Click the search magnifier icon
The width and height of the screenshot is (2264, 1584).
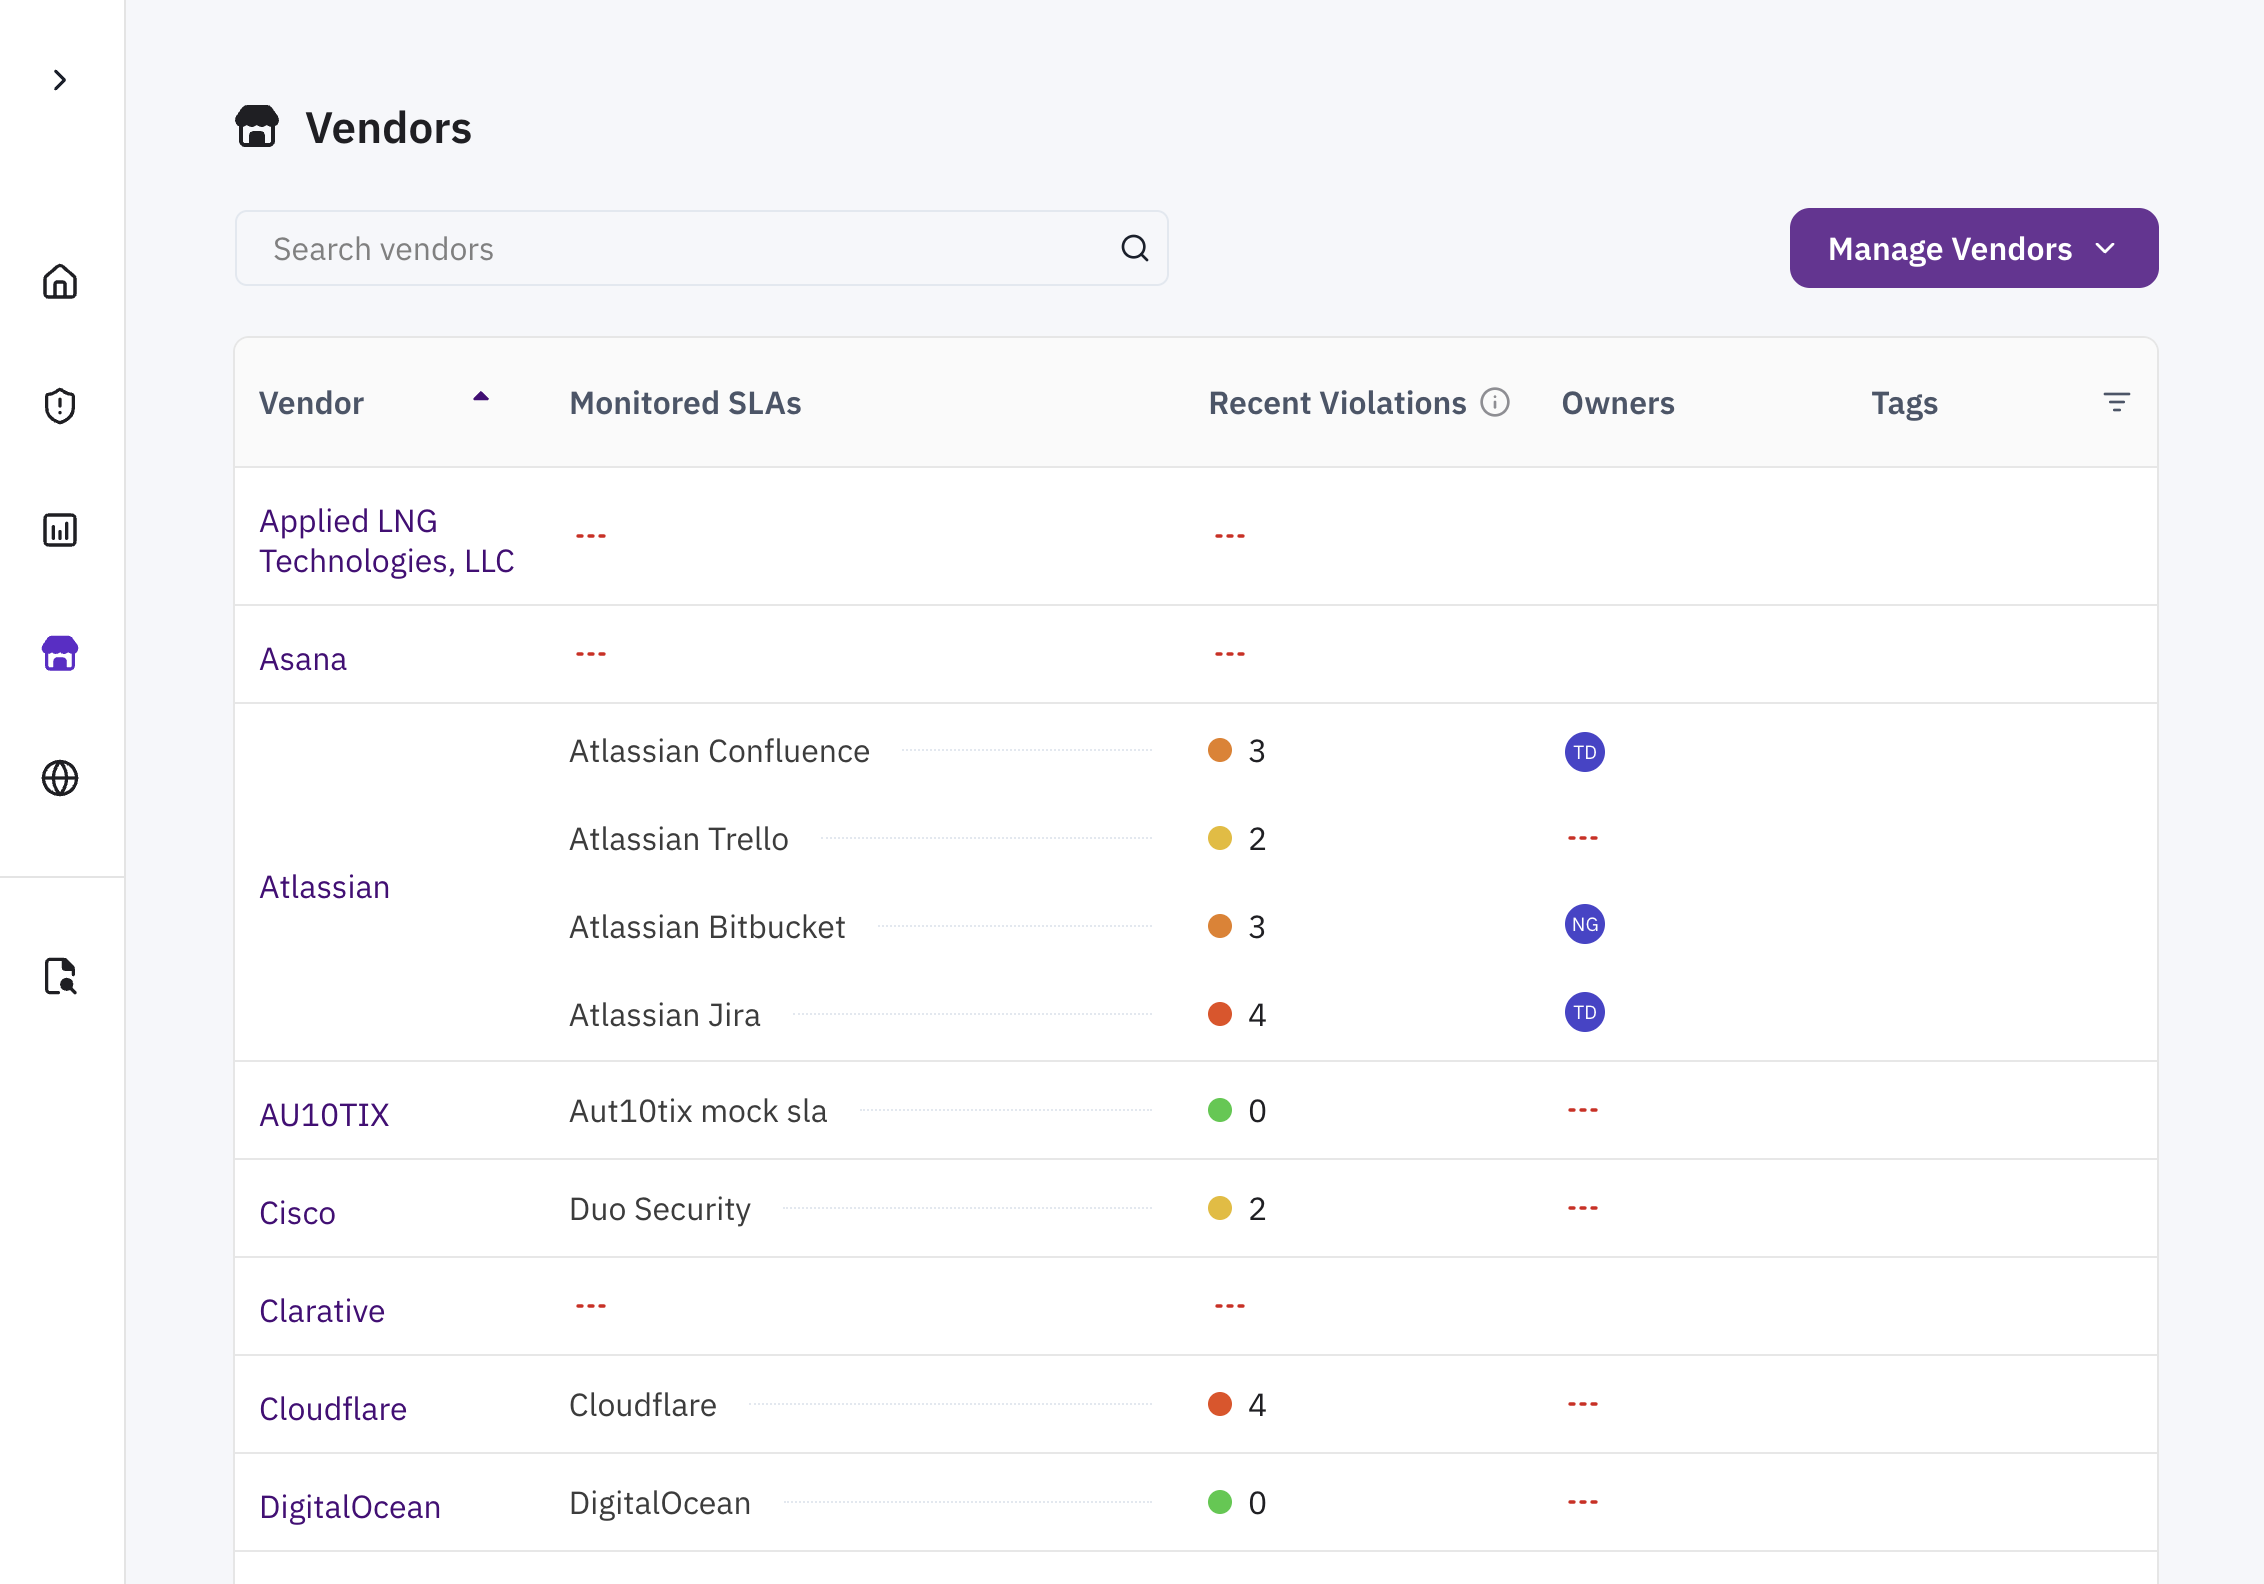pos(1134,248)
